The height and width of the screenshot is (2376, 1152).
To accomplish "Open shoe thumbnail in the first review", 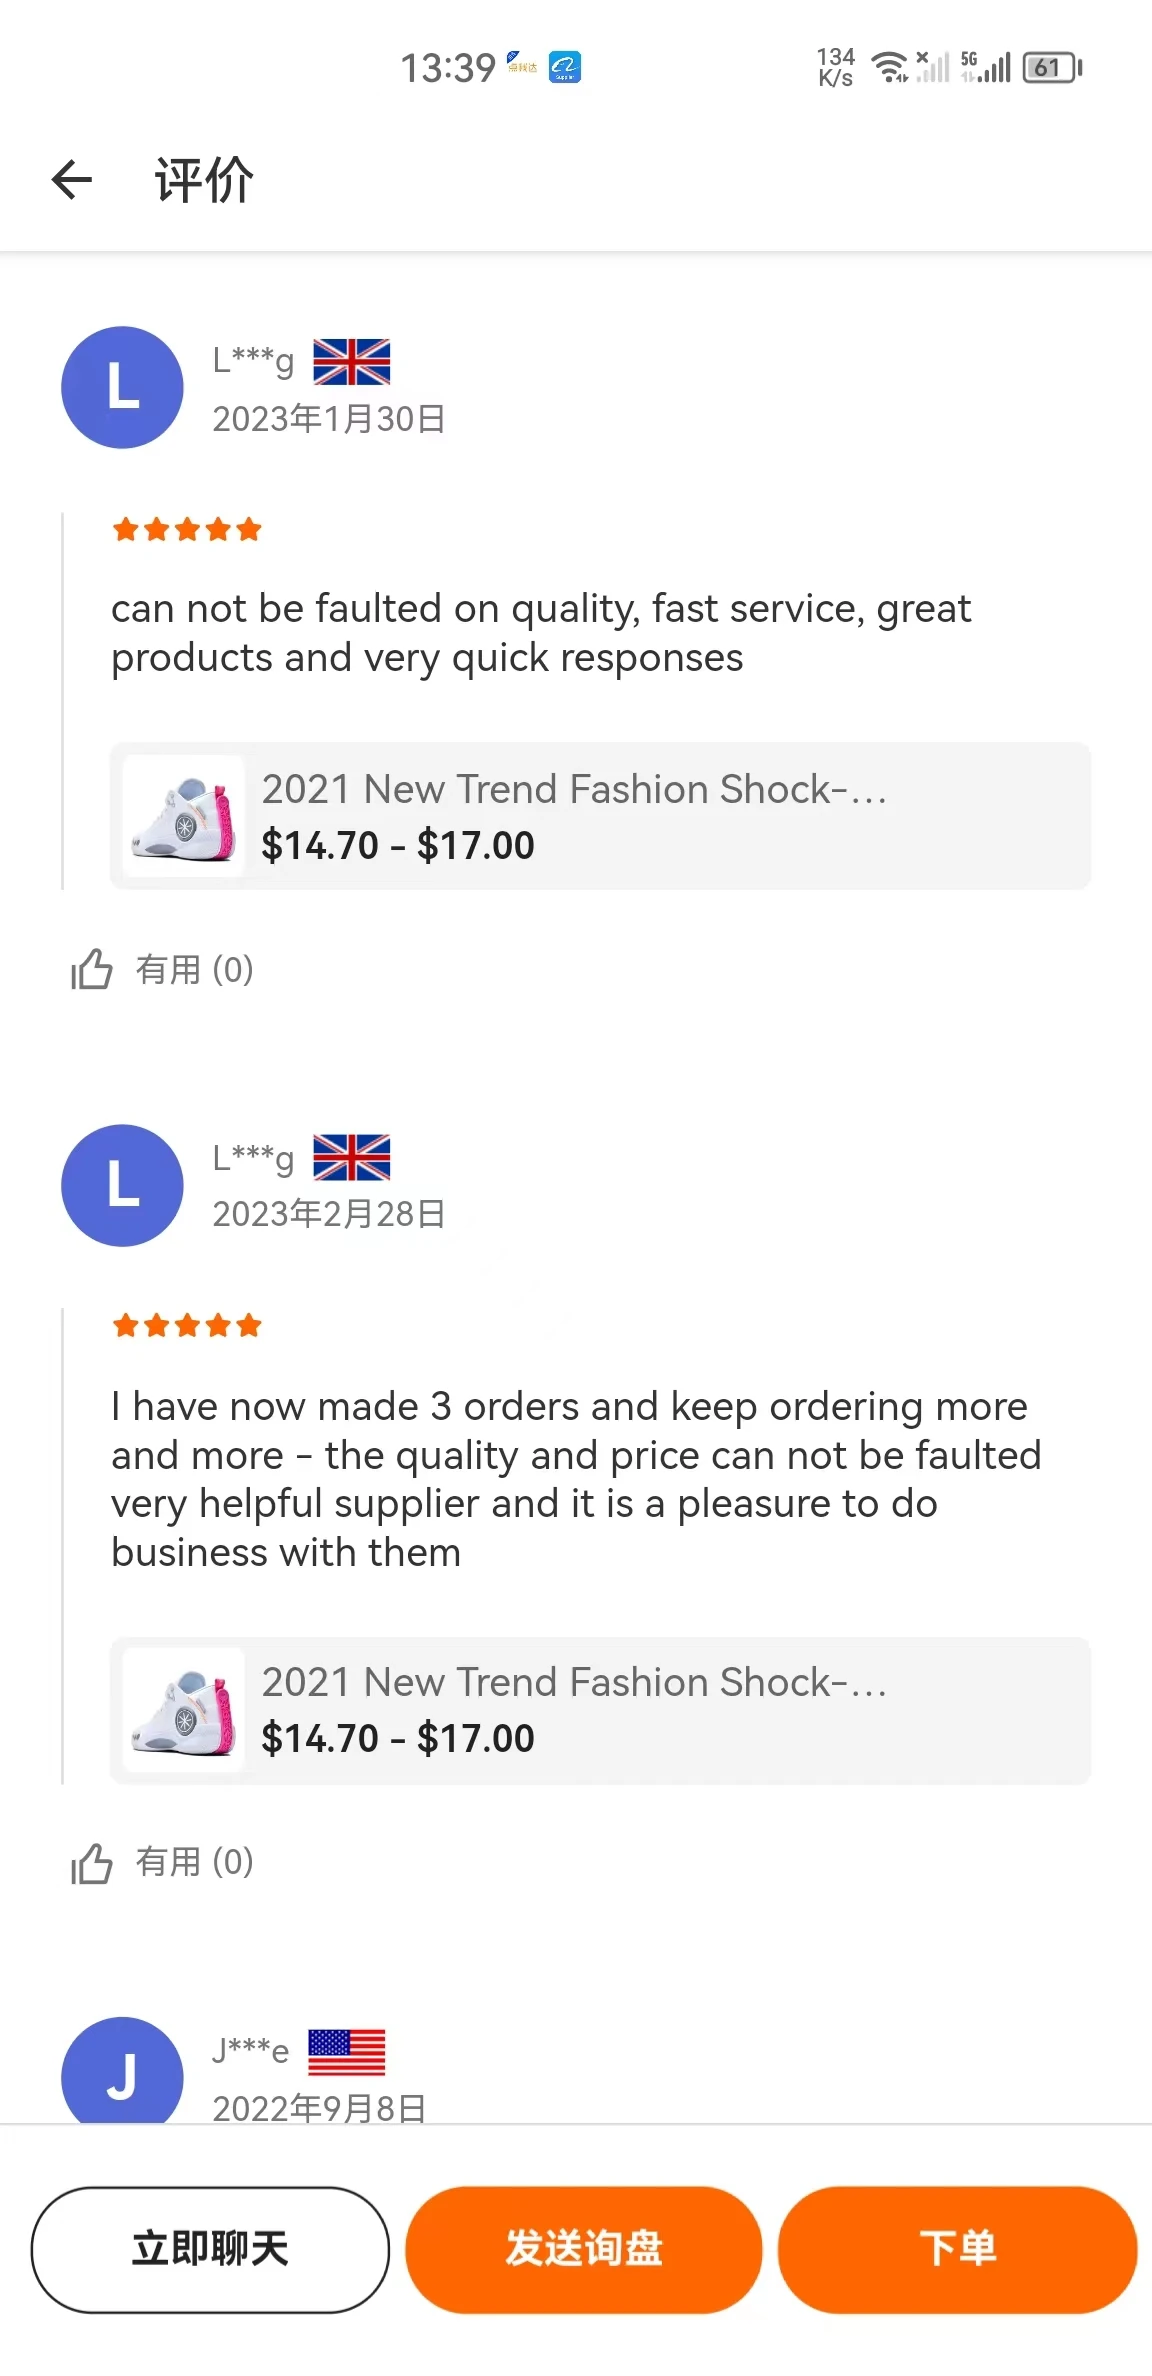I will (184, 816).
